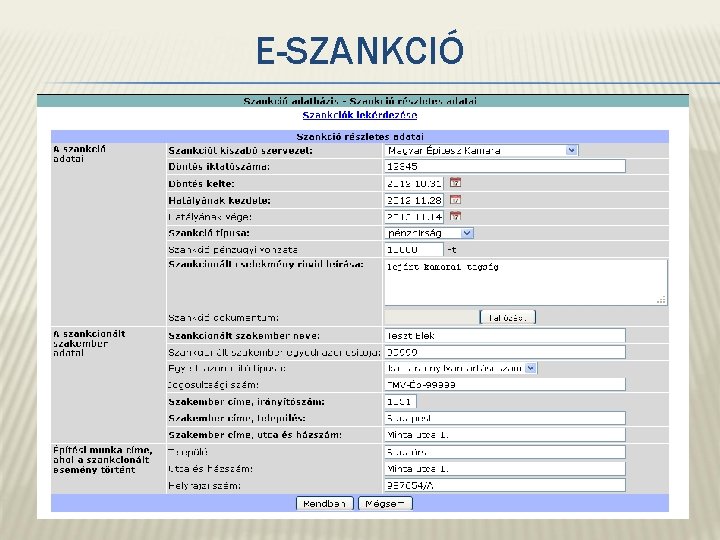Screen dimensions: 720x540
Task: Focus the szakember egyedi azonosítója field
Action: coord(505,352)
